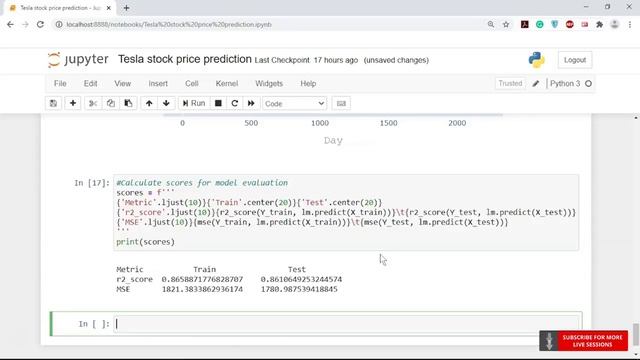Open the extensions puzzle piece menu
This screenshot has width=640, height=360.
coord(599,24)
